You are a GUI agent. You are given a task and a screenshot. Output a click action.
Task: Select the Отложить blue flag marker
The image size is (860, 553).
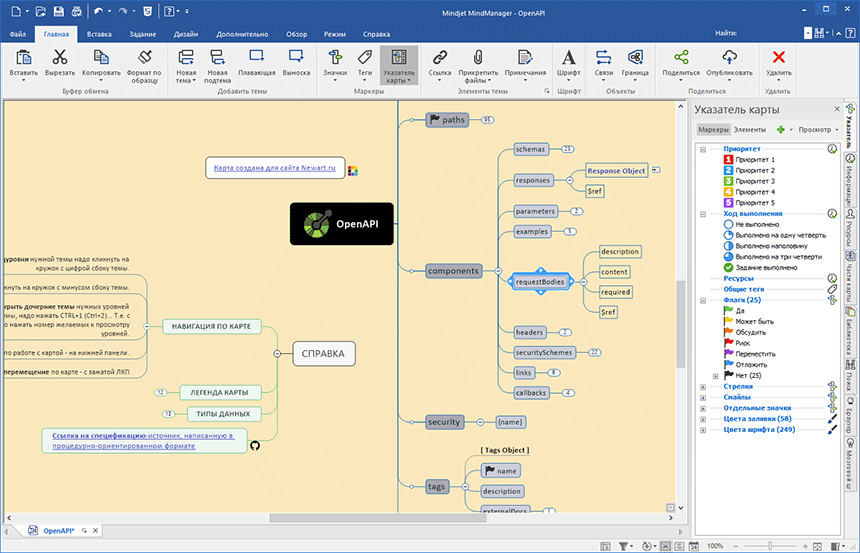coord(745,364)
